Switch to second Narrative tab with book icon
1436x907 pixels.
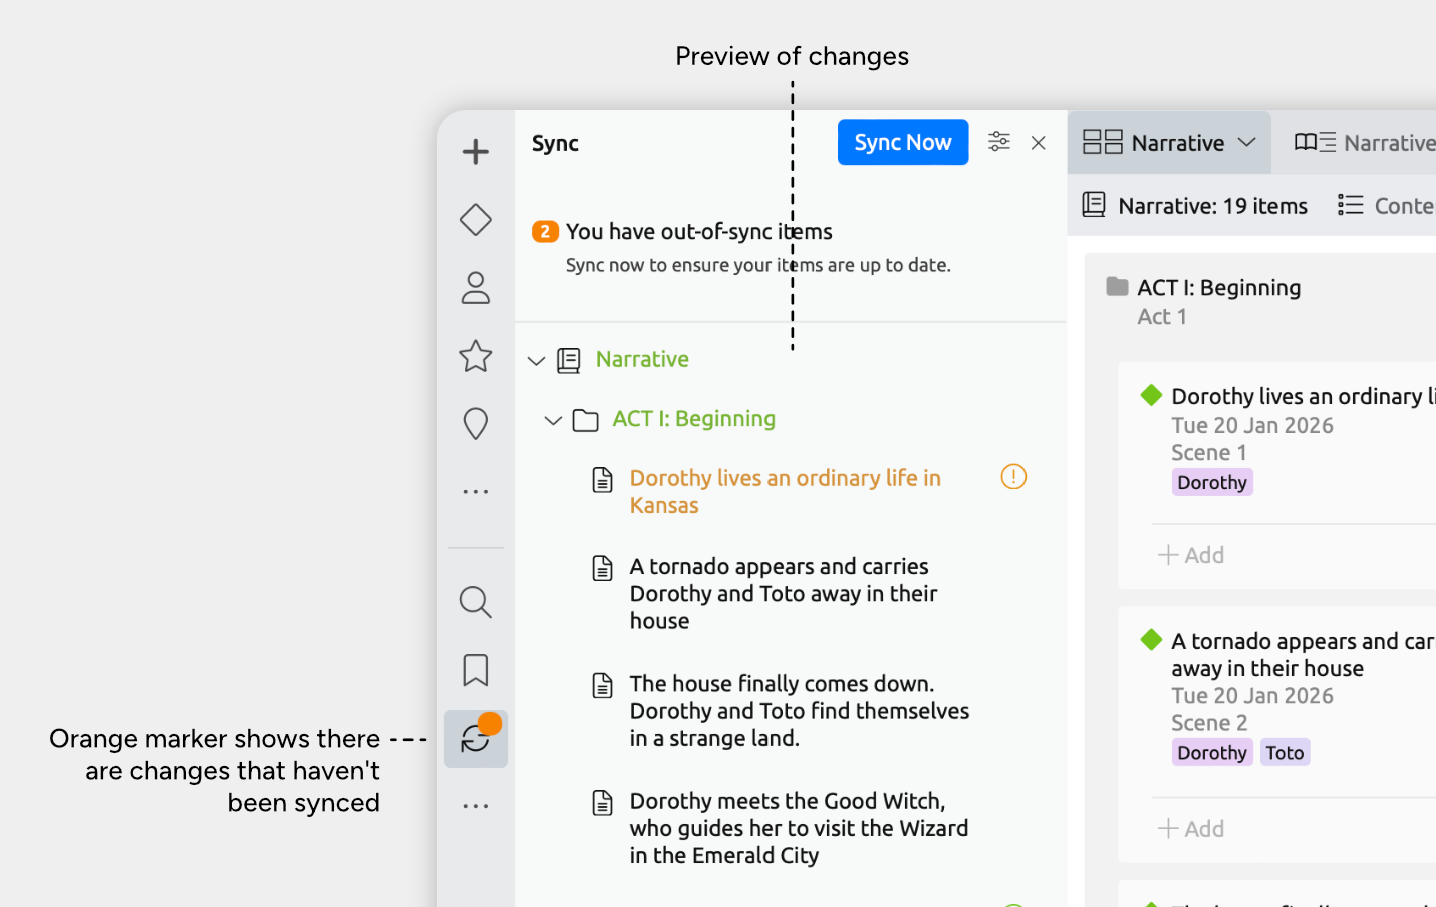pos(1365,143)
